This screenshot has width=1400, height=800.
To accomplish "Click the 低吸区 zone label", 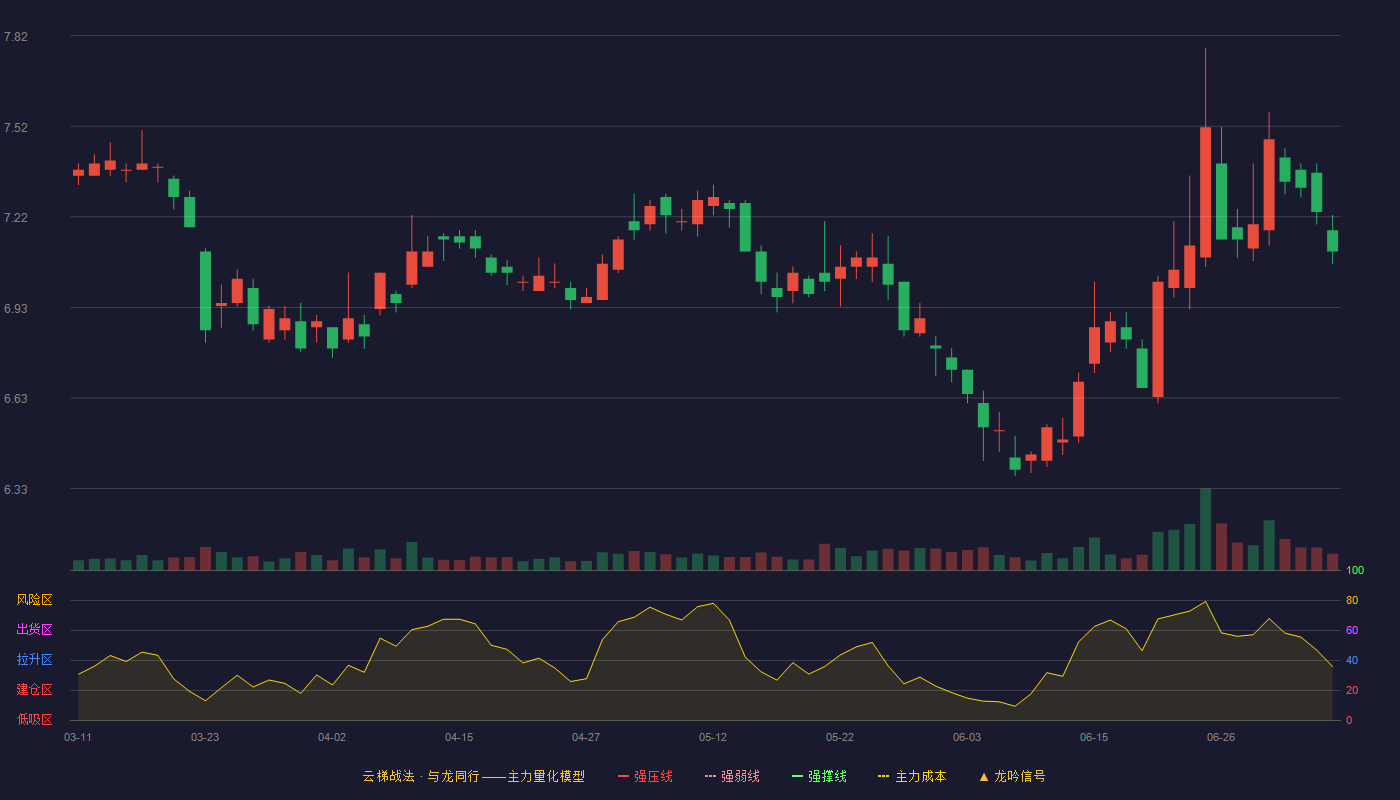I will click(34, 719).
